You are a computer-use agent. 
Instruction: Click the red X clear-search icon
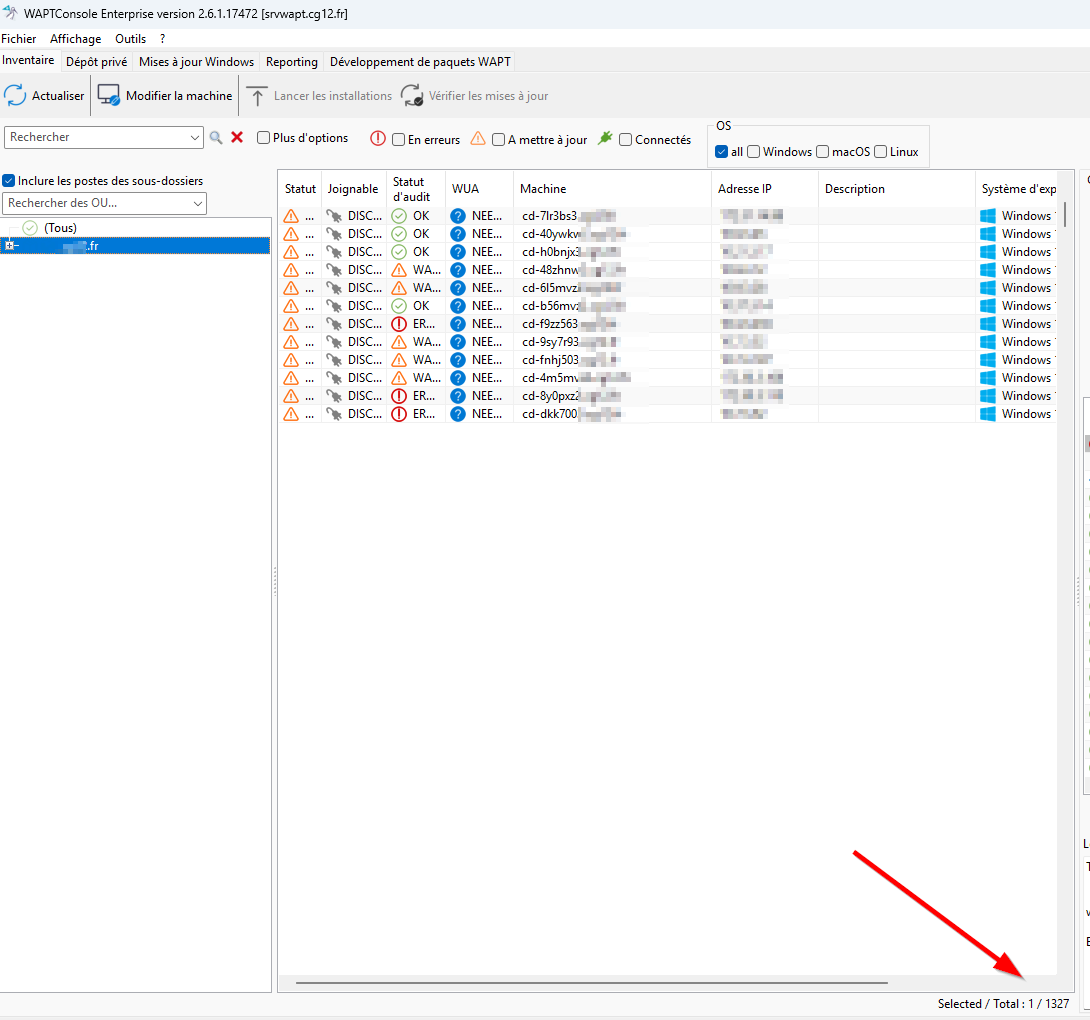[236, 137]
